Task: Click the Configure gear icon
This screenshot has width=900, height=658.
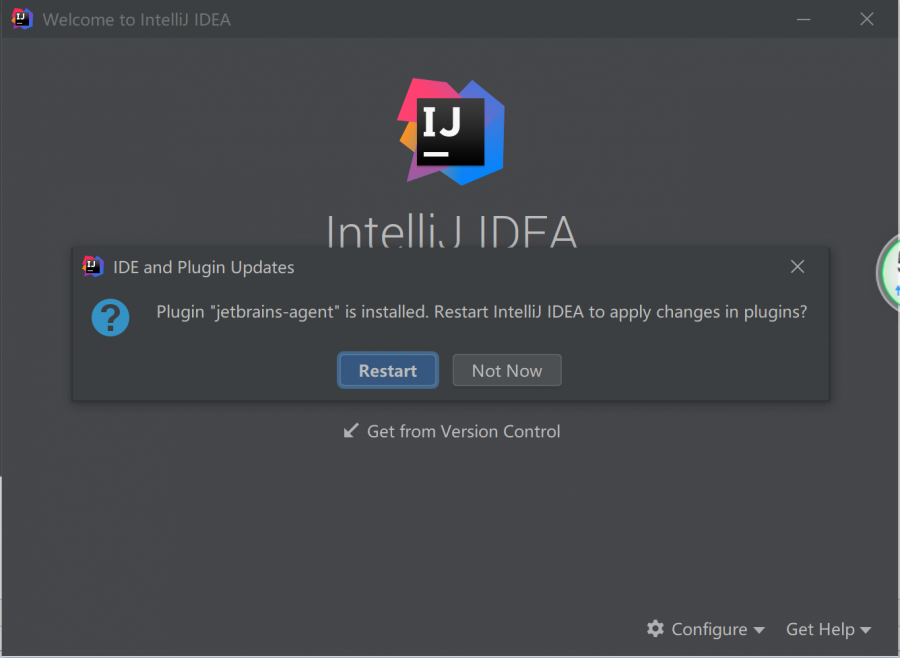Action: coord(656,629)
